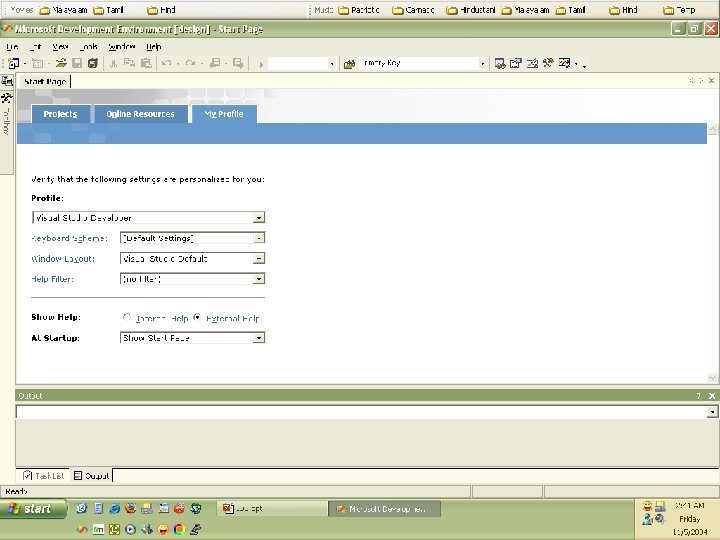720x540 pixels.
Task: Click the Save floppy disk icon
Action: (77, 63)
